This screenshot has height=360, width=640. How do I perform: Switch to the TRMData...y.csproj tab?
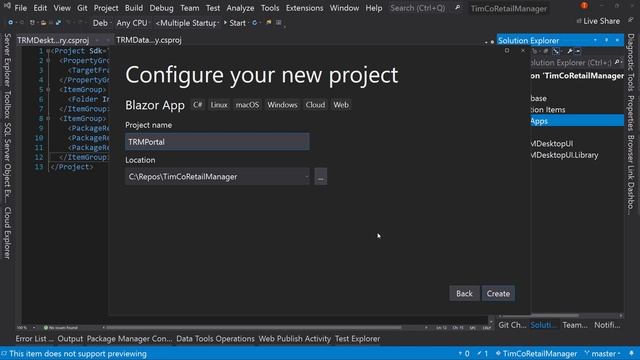click(149, 40)
